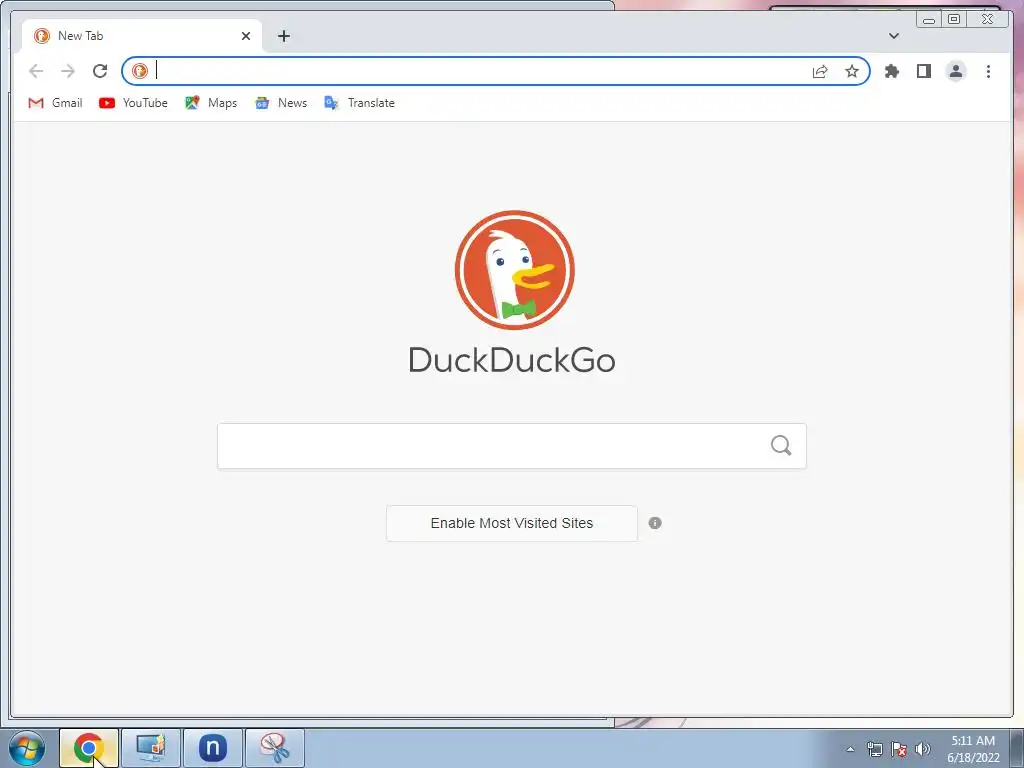Go forward with the forward arrow

point(68,71)
